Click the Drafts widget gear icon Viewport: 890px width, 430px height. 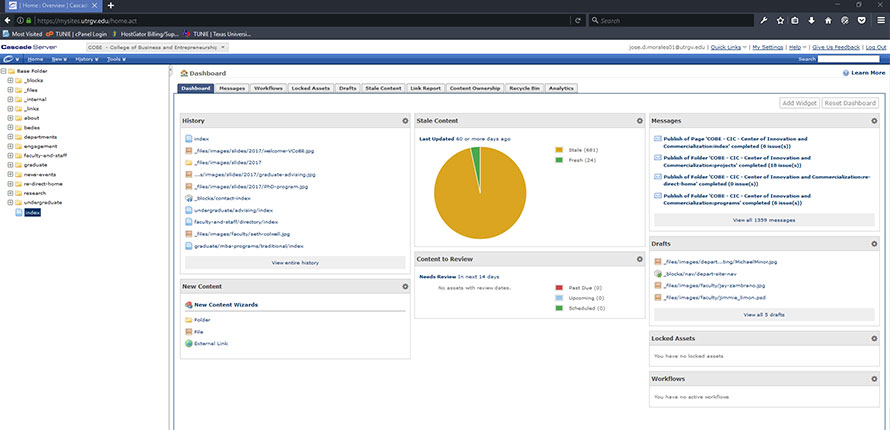point(874,244)
